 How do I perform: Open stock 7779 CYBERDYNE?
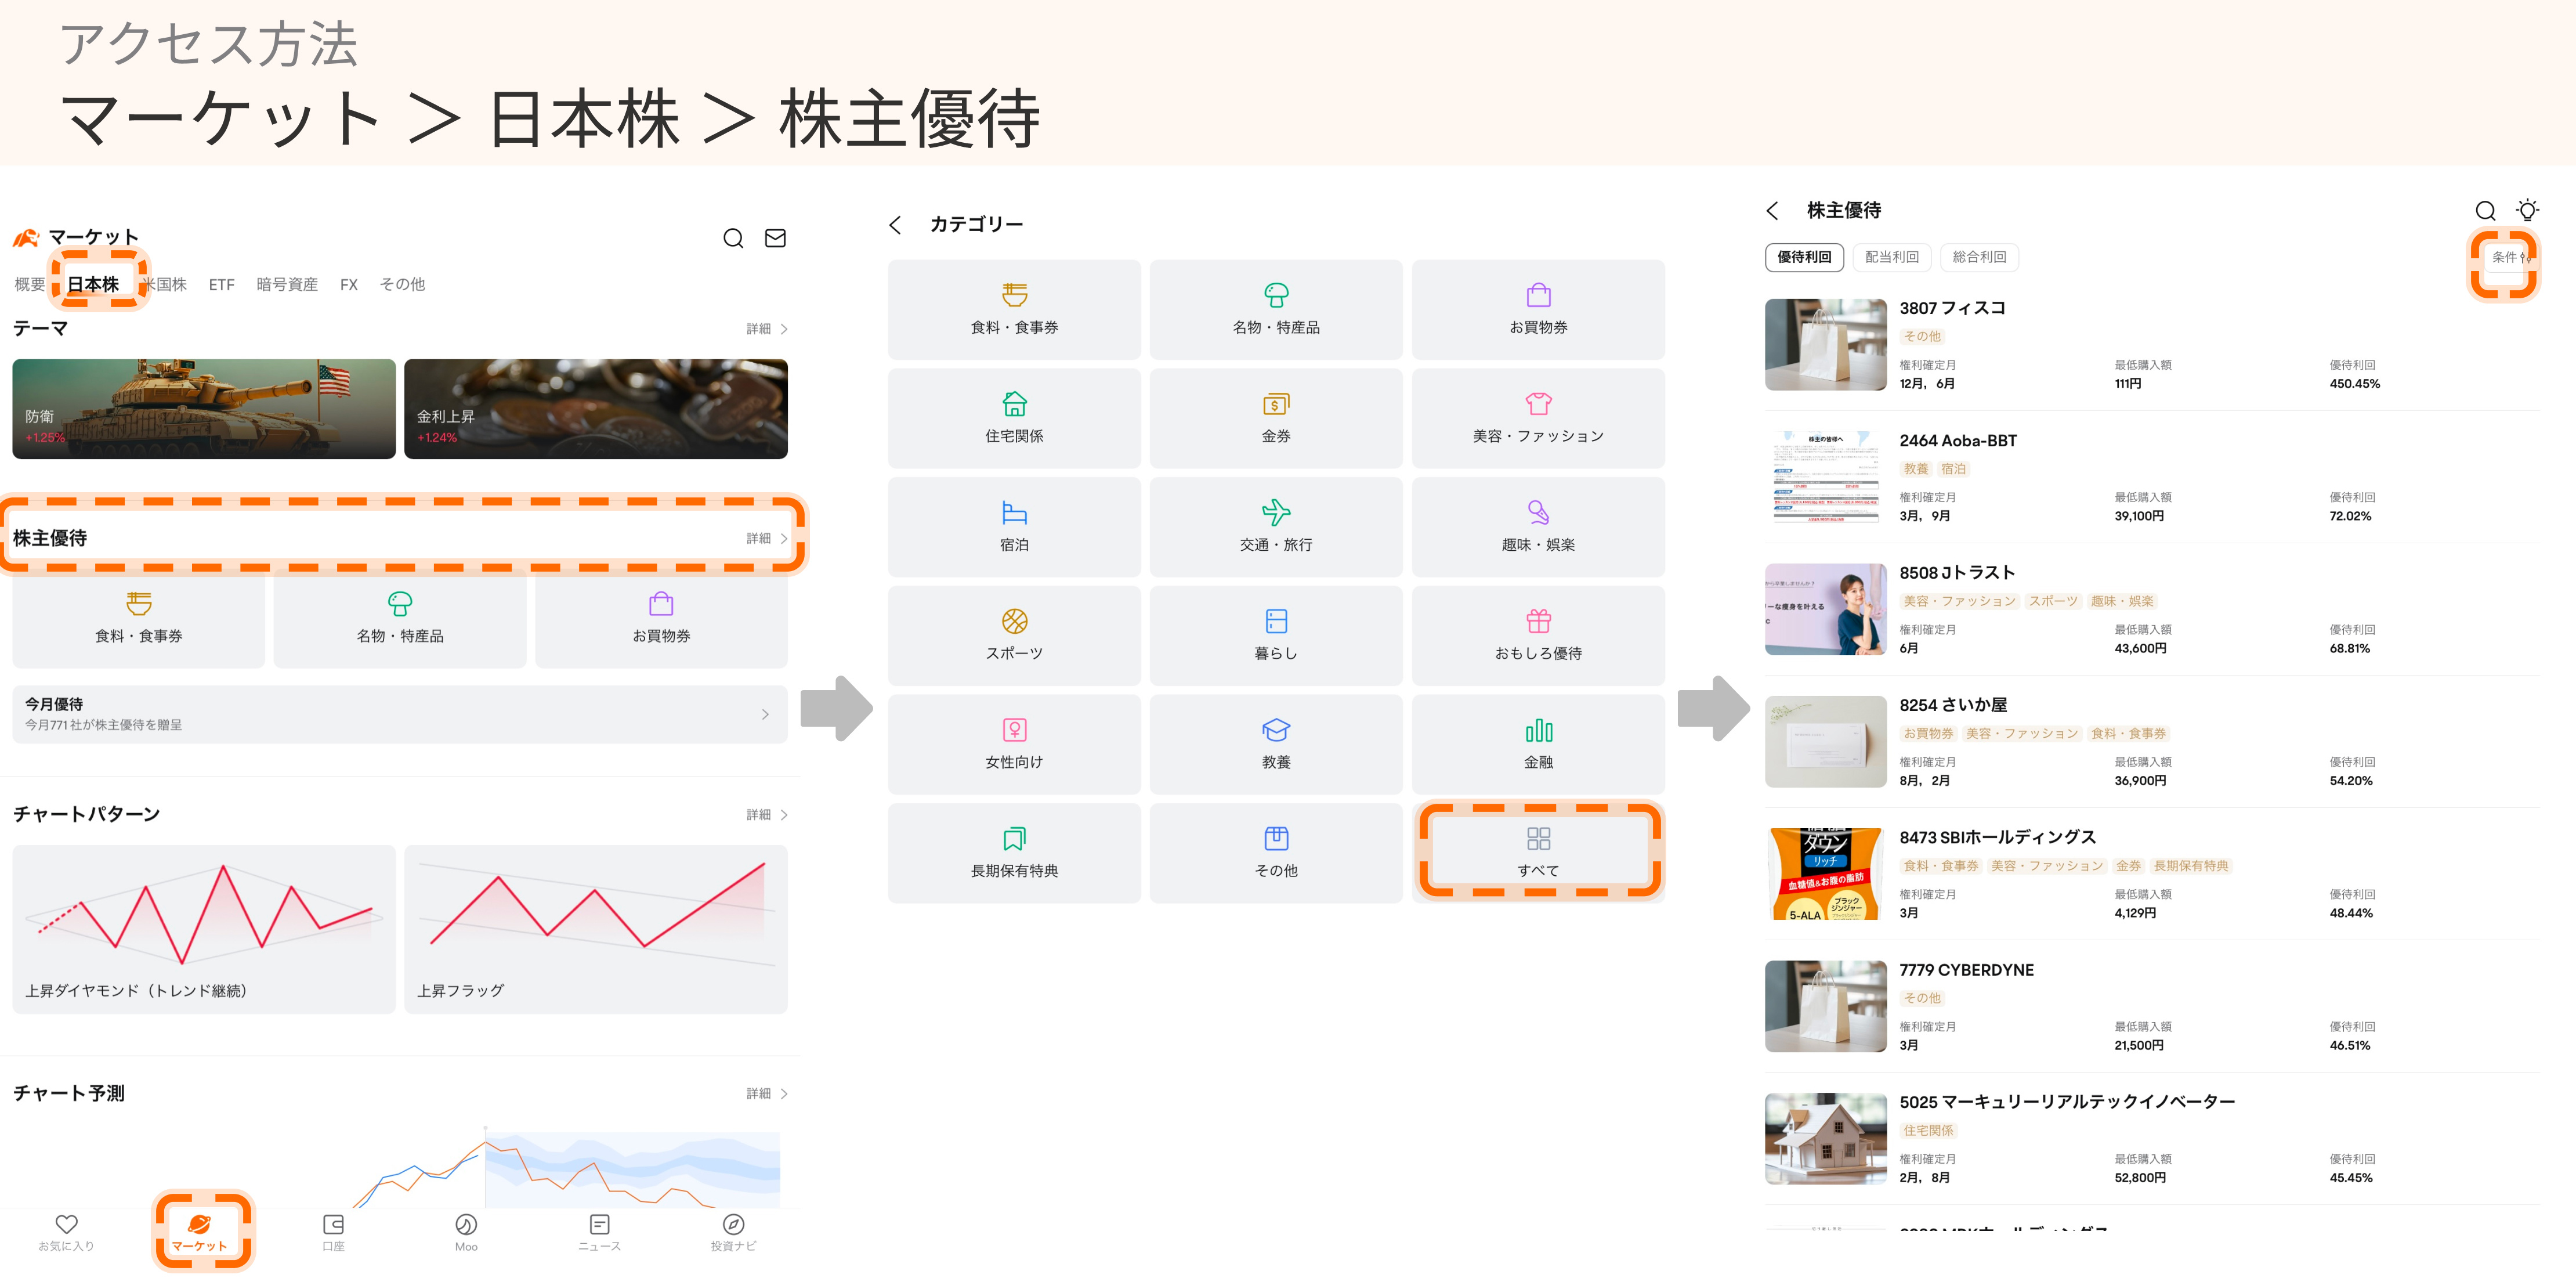[2152, 1007]
